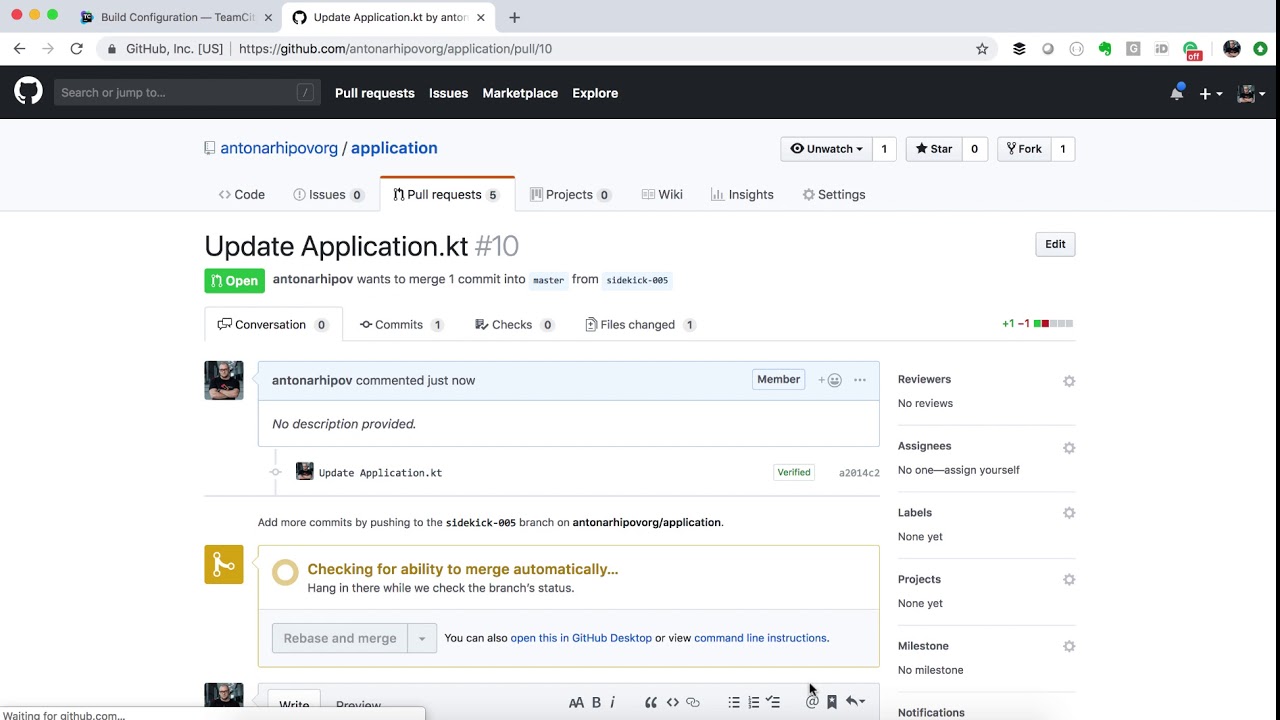1280x720 pixels.
Task: Click the Evernote extension icon
Action: click(x=1105, y=48)
